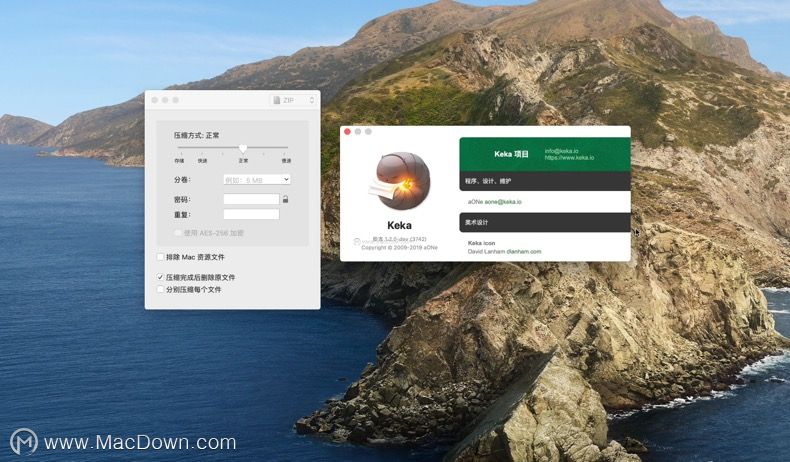Click the lock icon beside password field
Viewport: 790px width, 462px height.
(285, 200)
